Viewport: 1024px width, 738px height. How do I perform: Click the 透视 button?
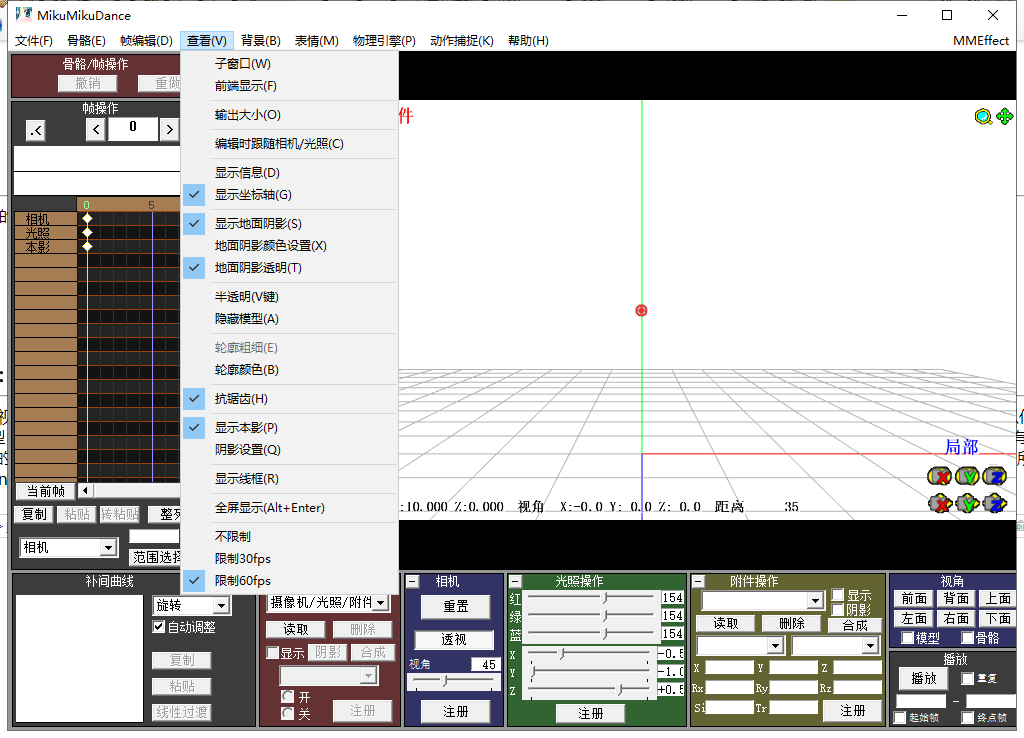454,639
